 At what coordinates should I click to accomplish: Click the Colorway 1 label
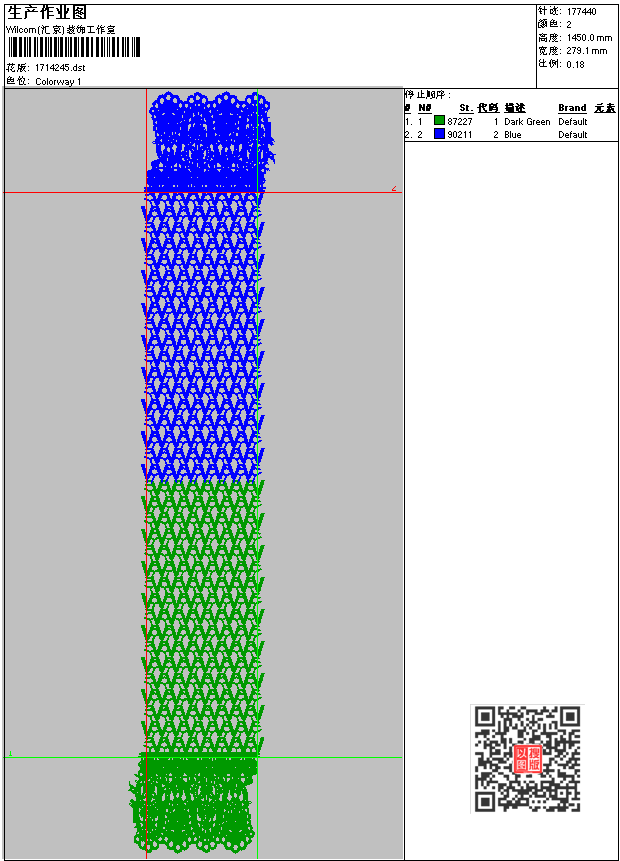[x=58, y=81]
